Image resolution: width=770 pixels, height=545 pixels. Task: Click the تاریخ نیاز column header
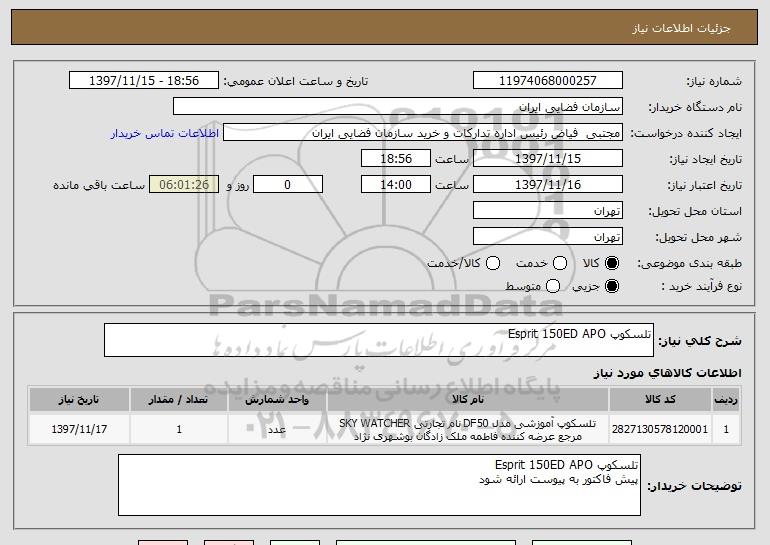79,400
